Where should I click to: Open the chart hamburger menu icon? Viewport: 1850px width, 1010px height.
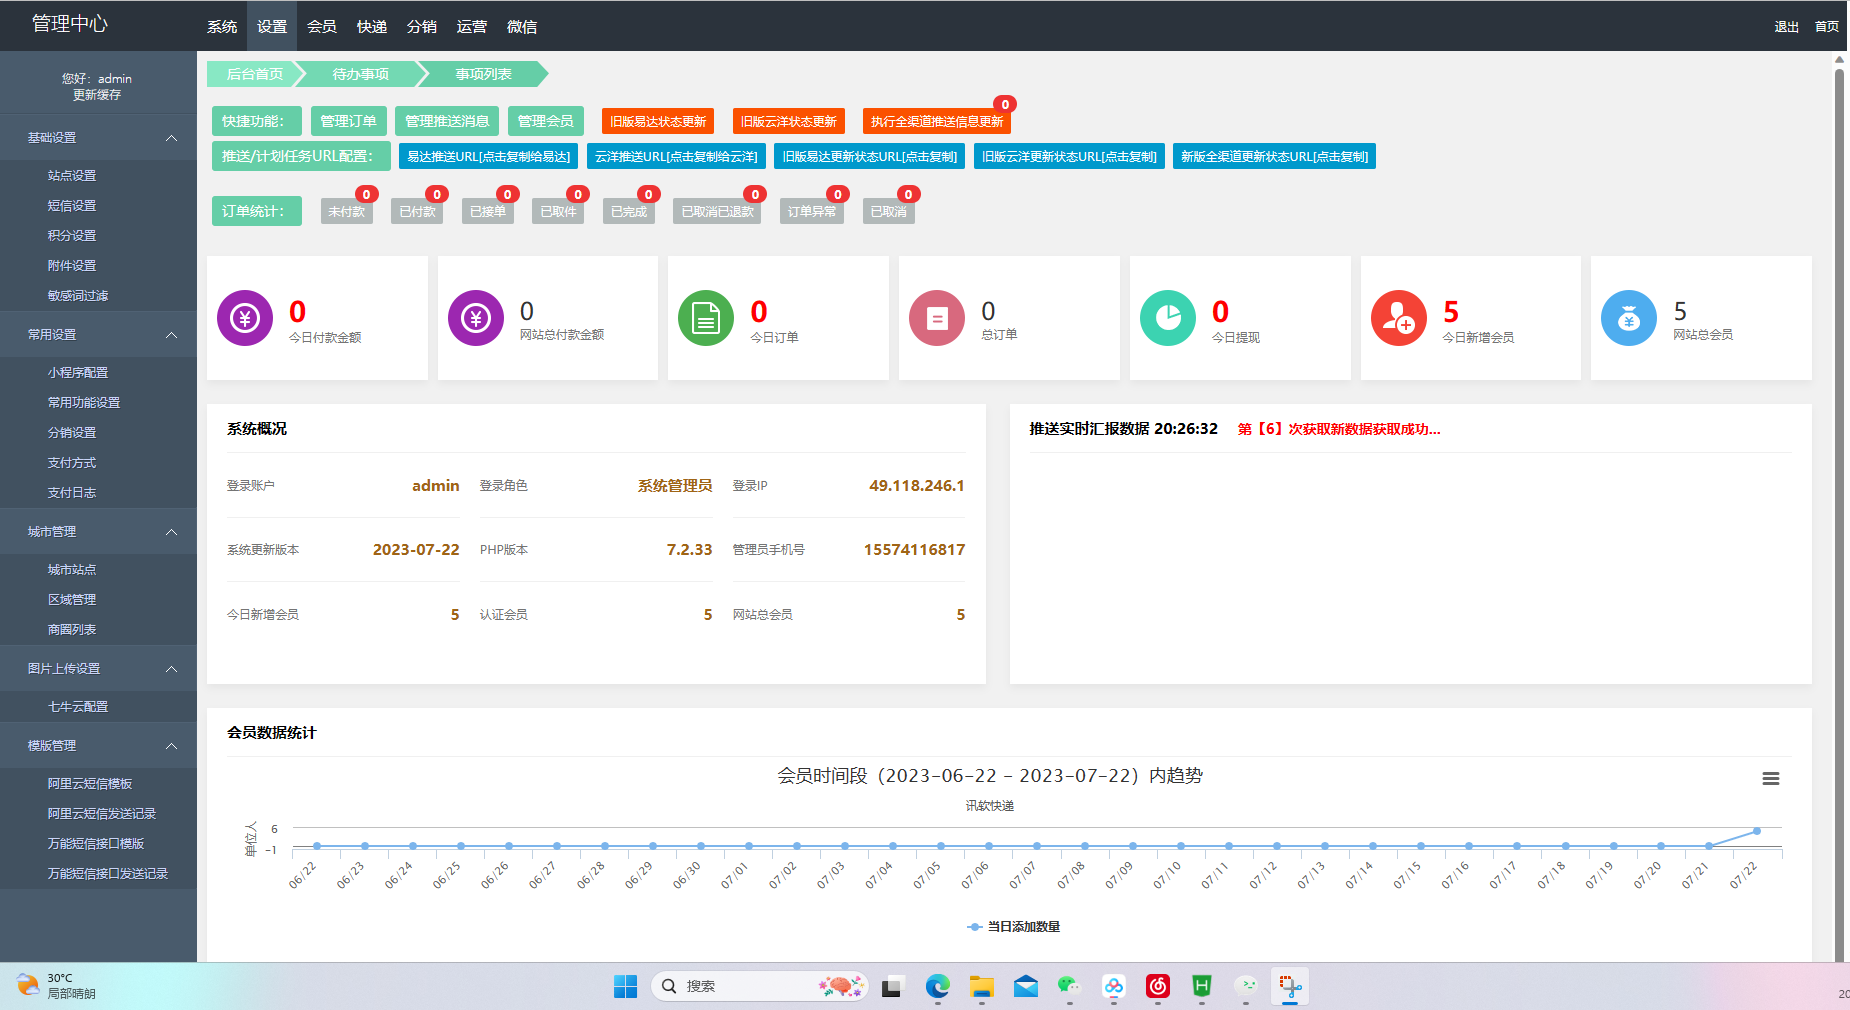tap(1770, 779)
